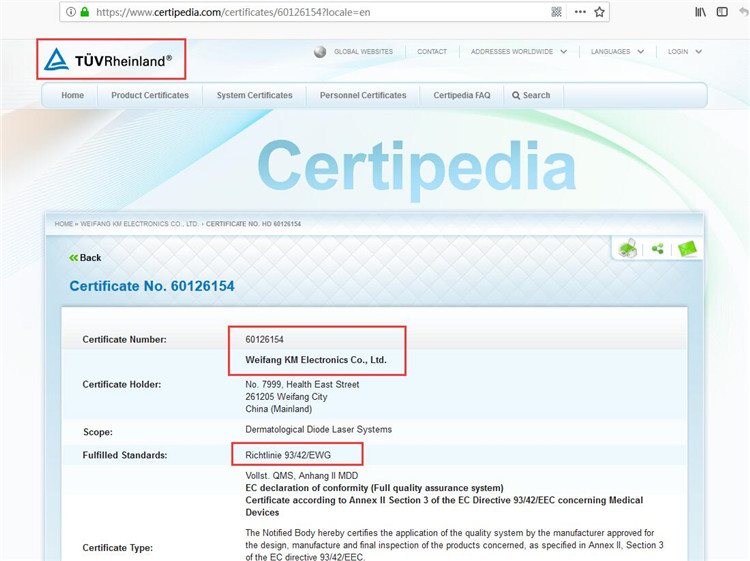Image resolution: width=750 pixels, height=561 pixels.
Task: Open the System Certificates tab
Action: (x=254, y=96)
